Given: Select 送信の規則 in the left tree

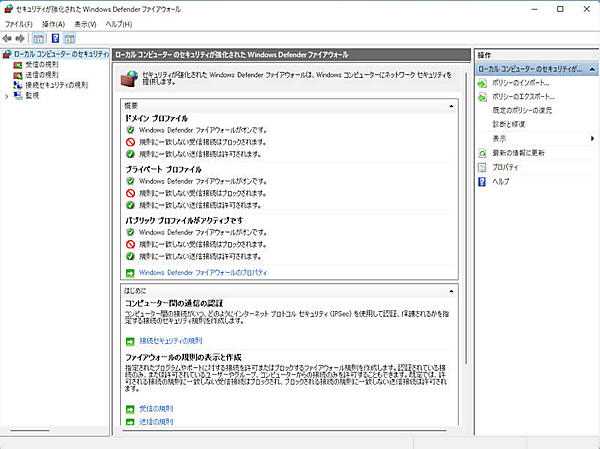Looking at the screenshot, I should click(40, 75).
